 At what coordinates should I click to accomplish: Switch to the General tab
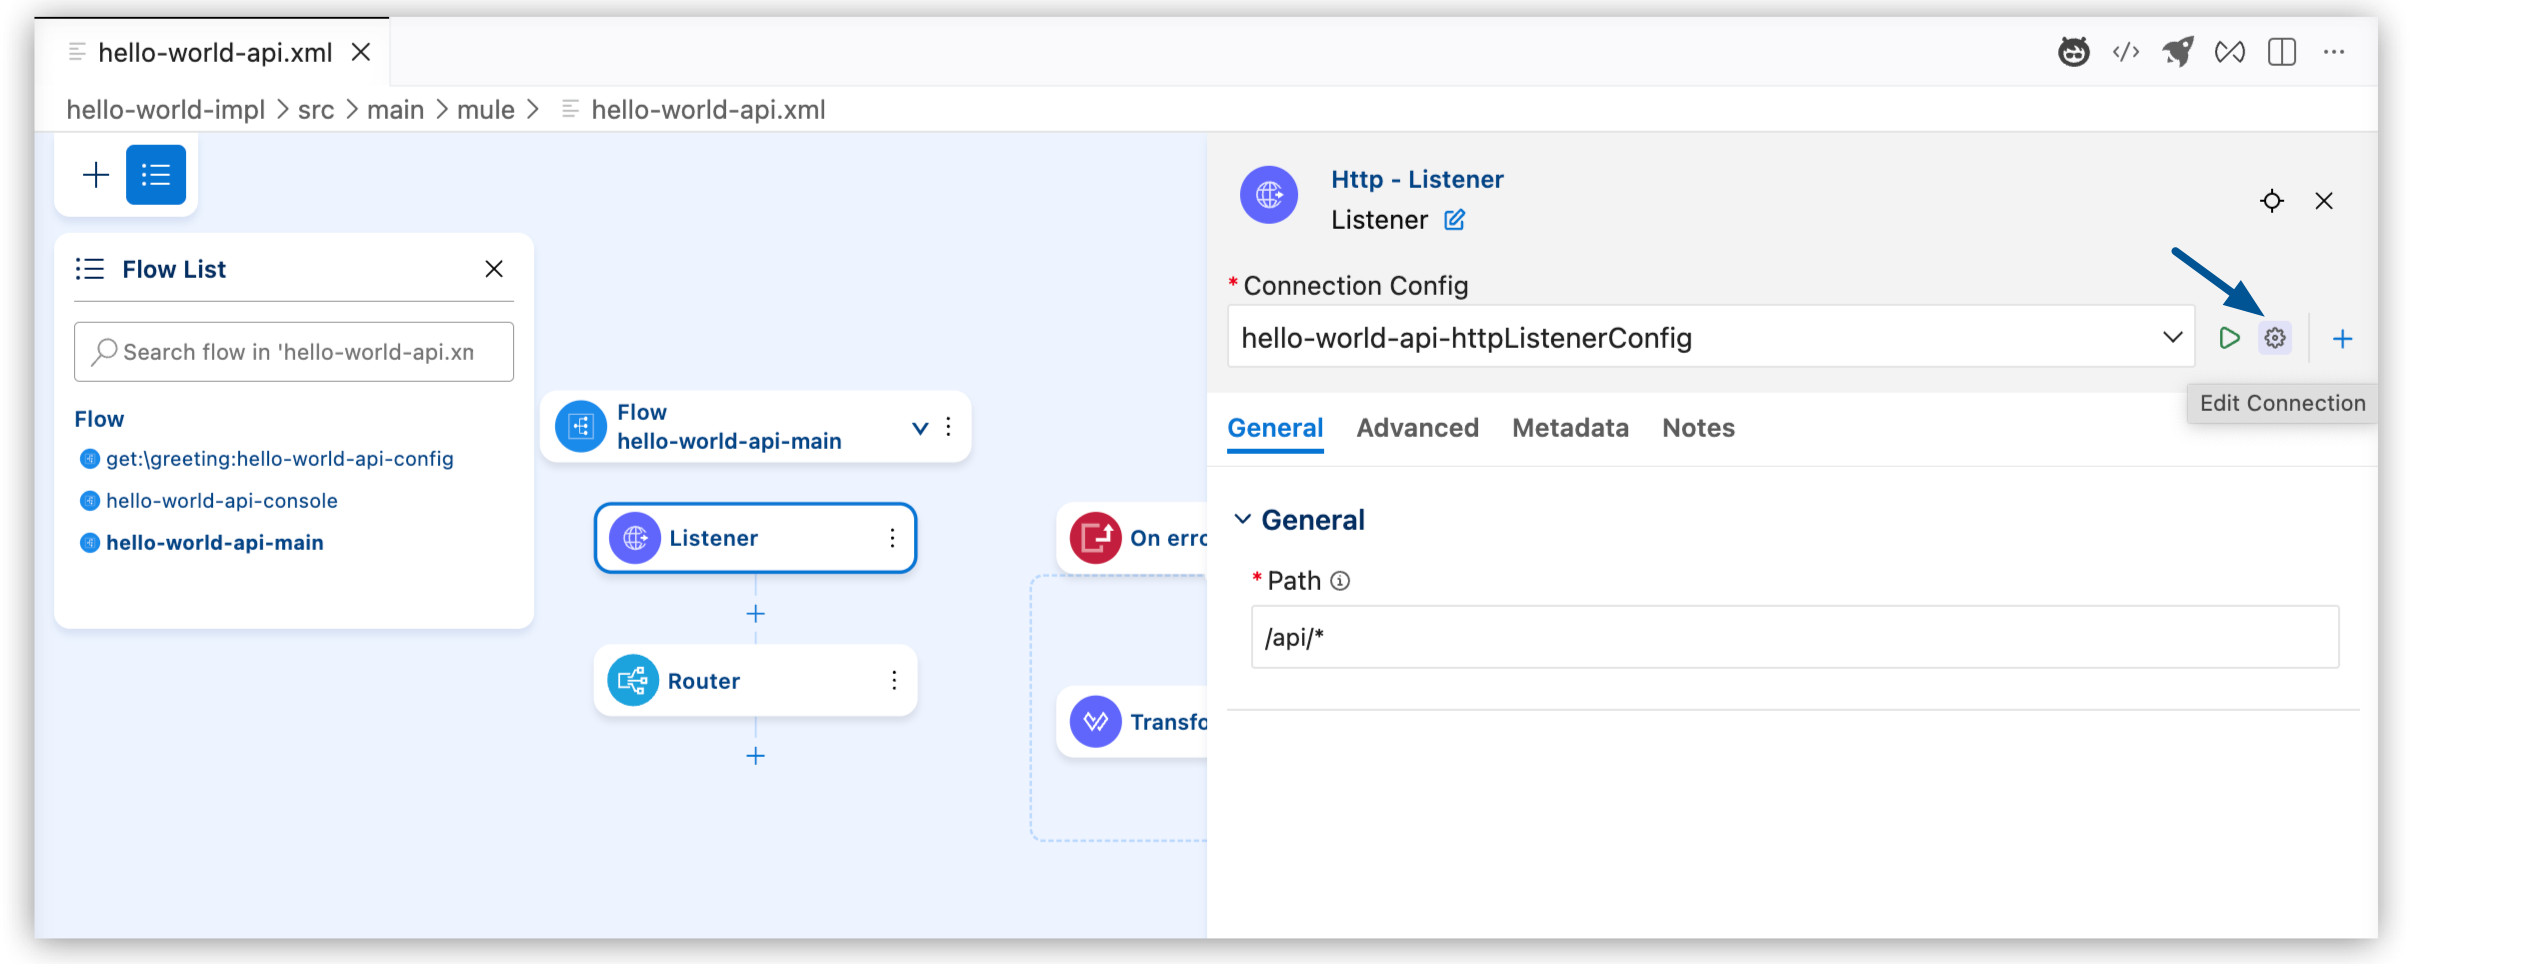coord(1275,428)
